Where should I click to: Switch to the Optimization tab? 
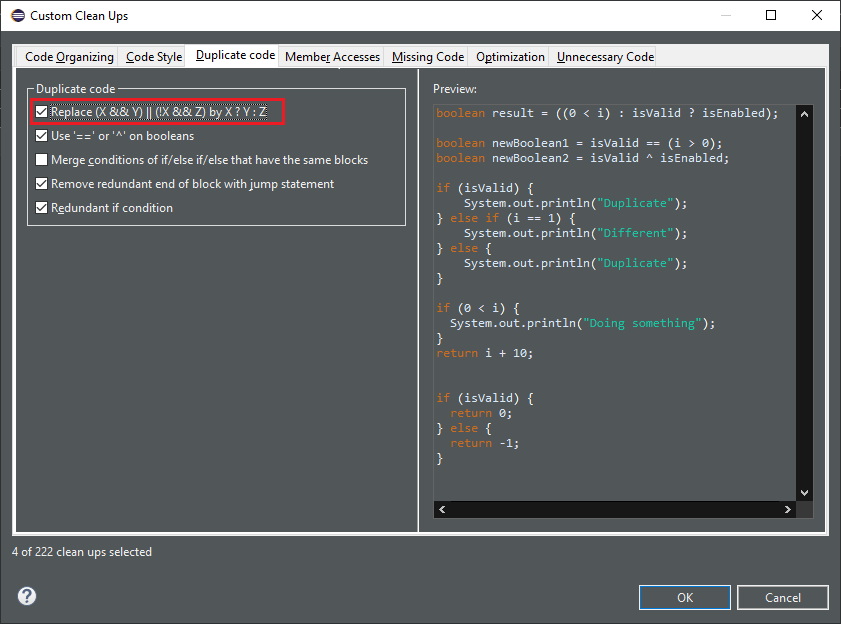coord(510,57)
